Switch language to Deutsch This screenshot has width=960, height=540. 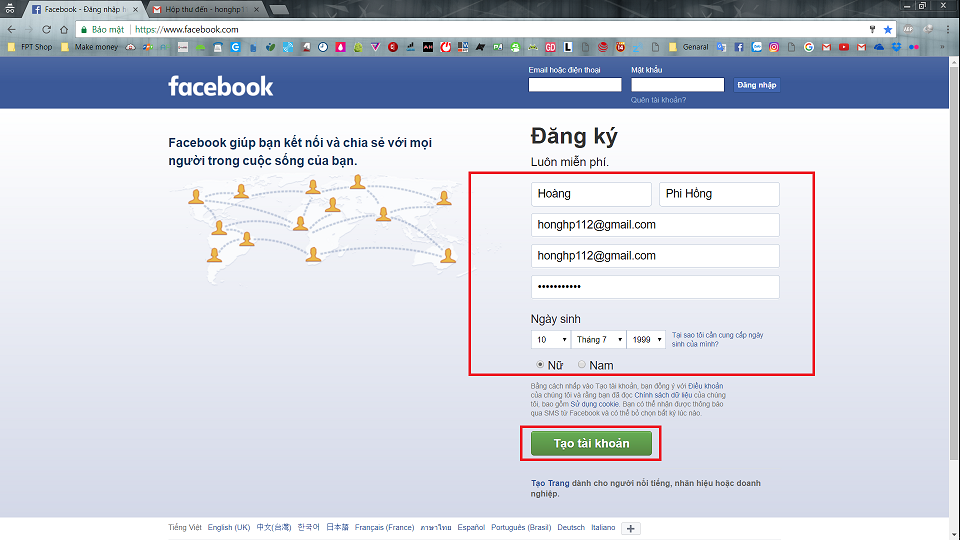point(571,527)
